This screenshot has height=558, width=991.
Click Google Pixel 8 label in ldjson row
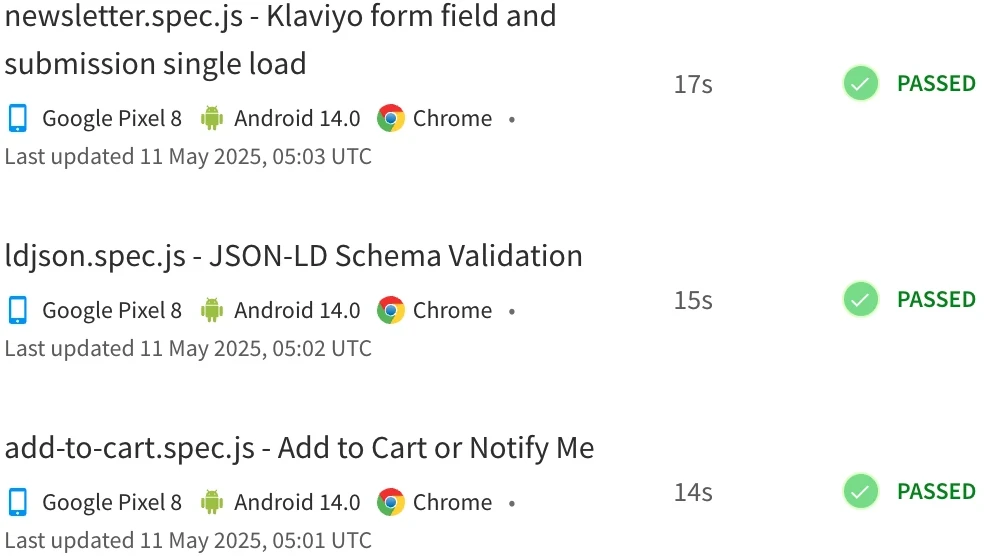pyautogui.click(x=112, y=311)
